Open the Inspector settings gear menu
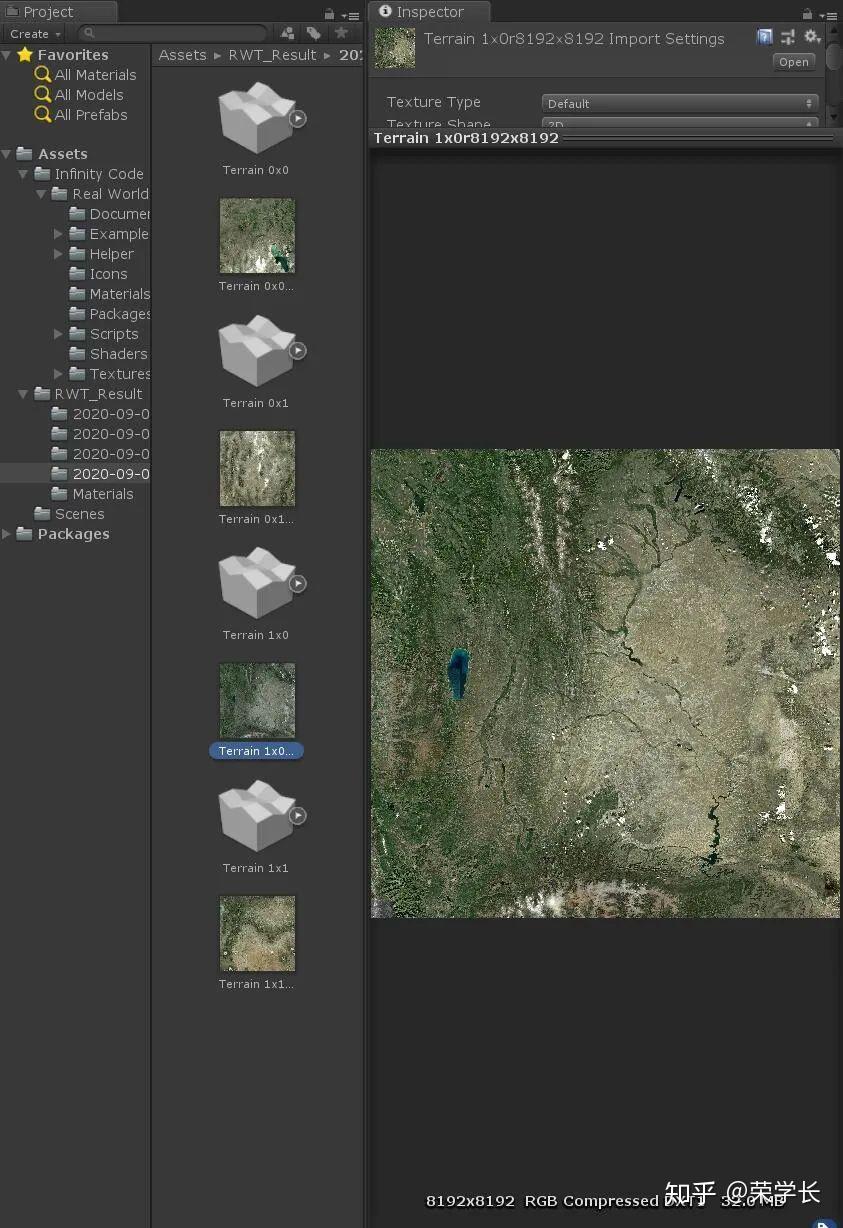843x1228 pixels. (x=812, y=36)
